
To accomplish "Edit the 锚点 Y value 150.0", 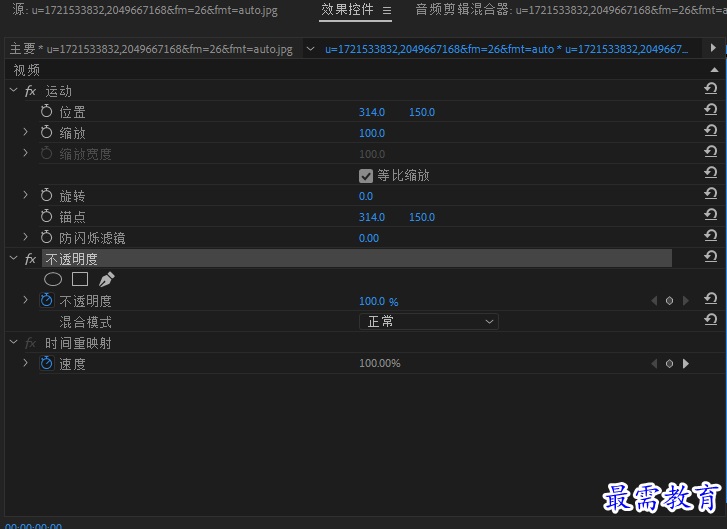I will pos(422,217).
